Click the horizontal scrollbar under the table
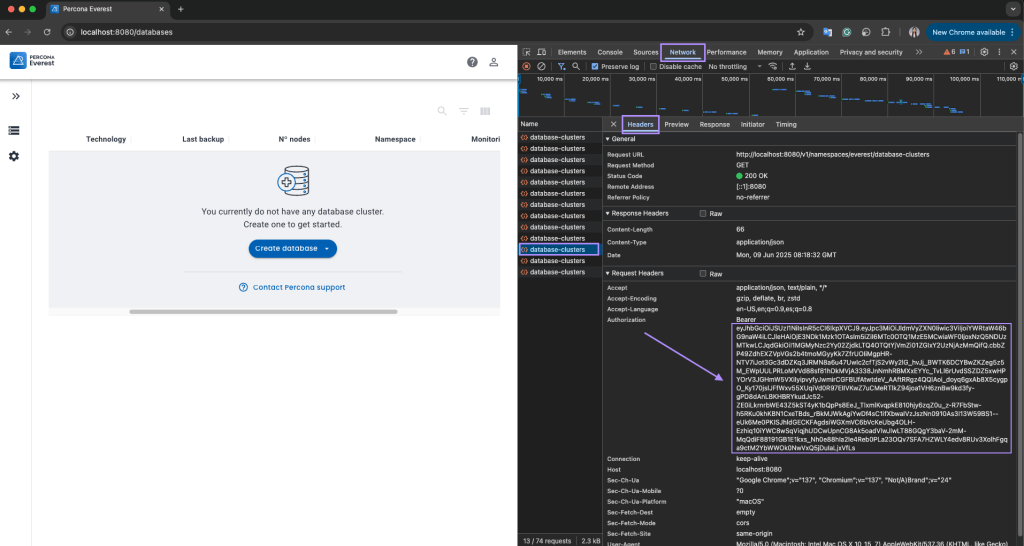 coord(265,311)
